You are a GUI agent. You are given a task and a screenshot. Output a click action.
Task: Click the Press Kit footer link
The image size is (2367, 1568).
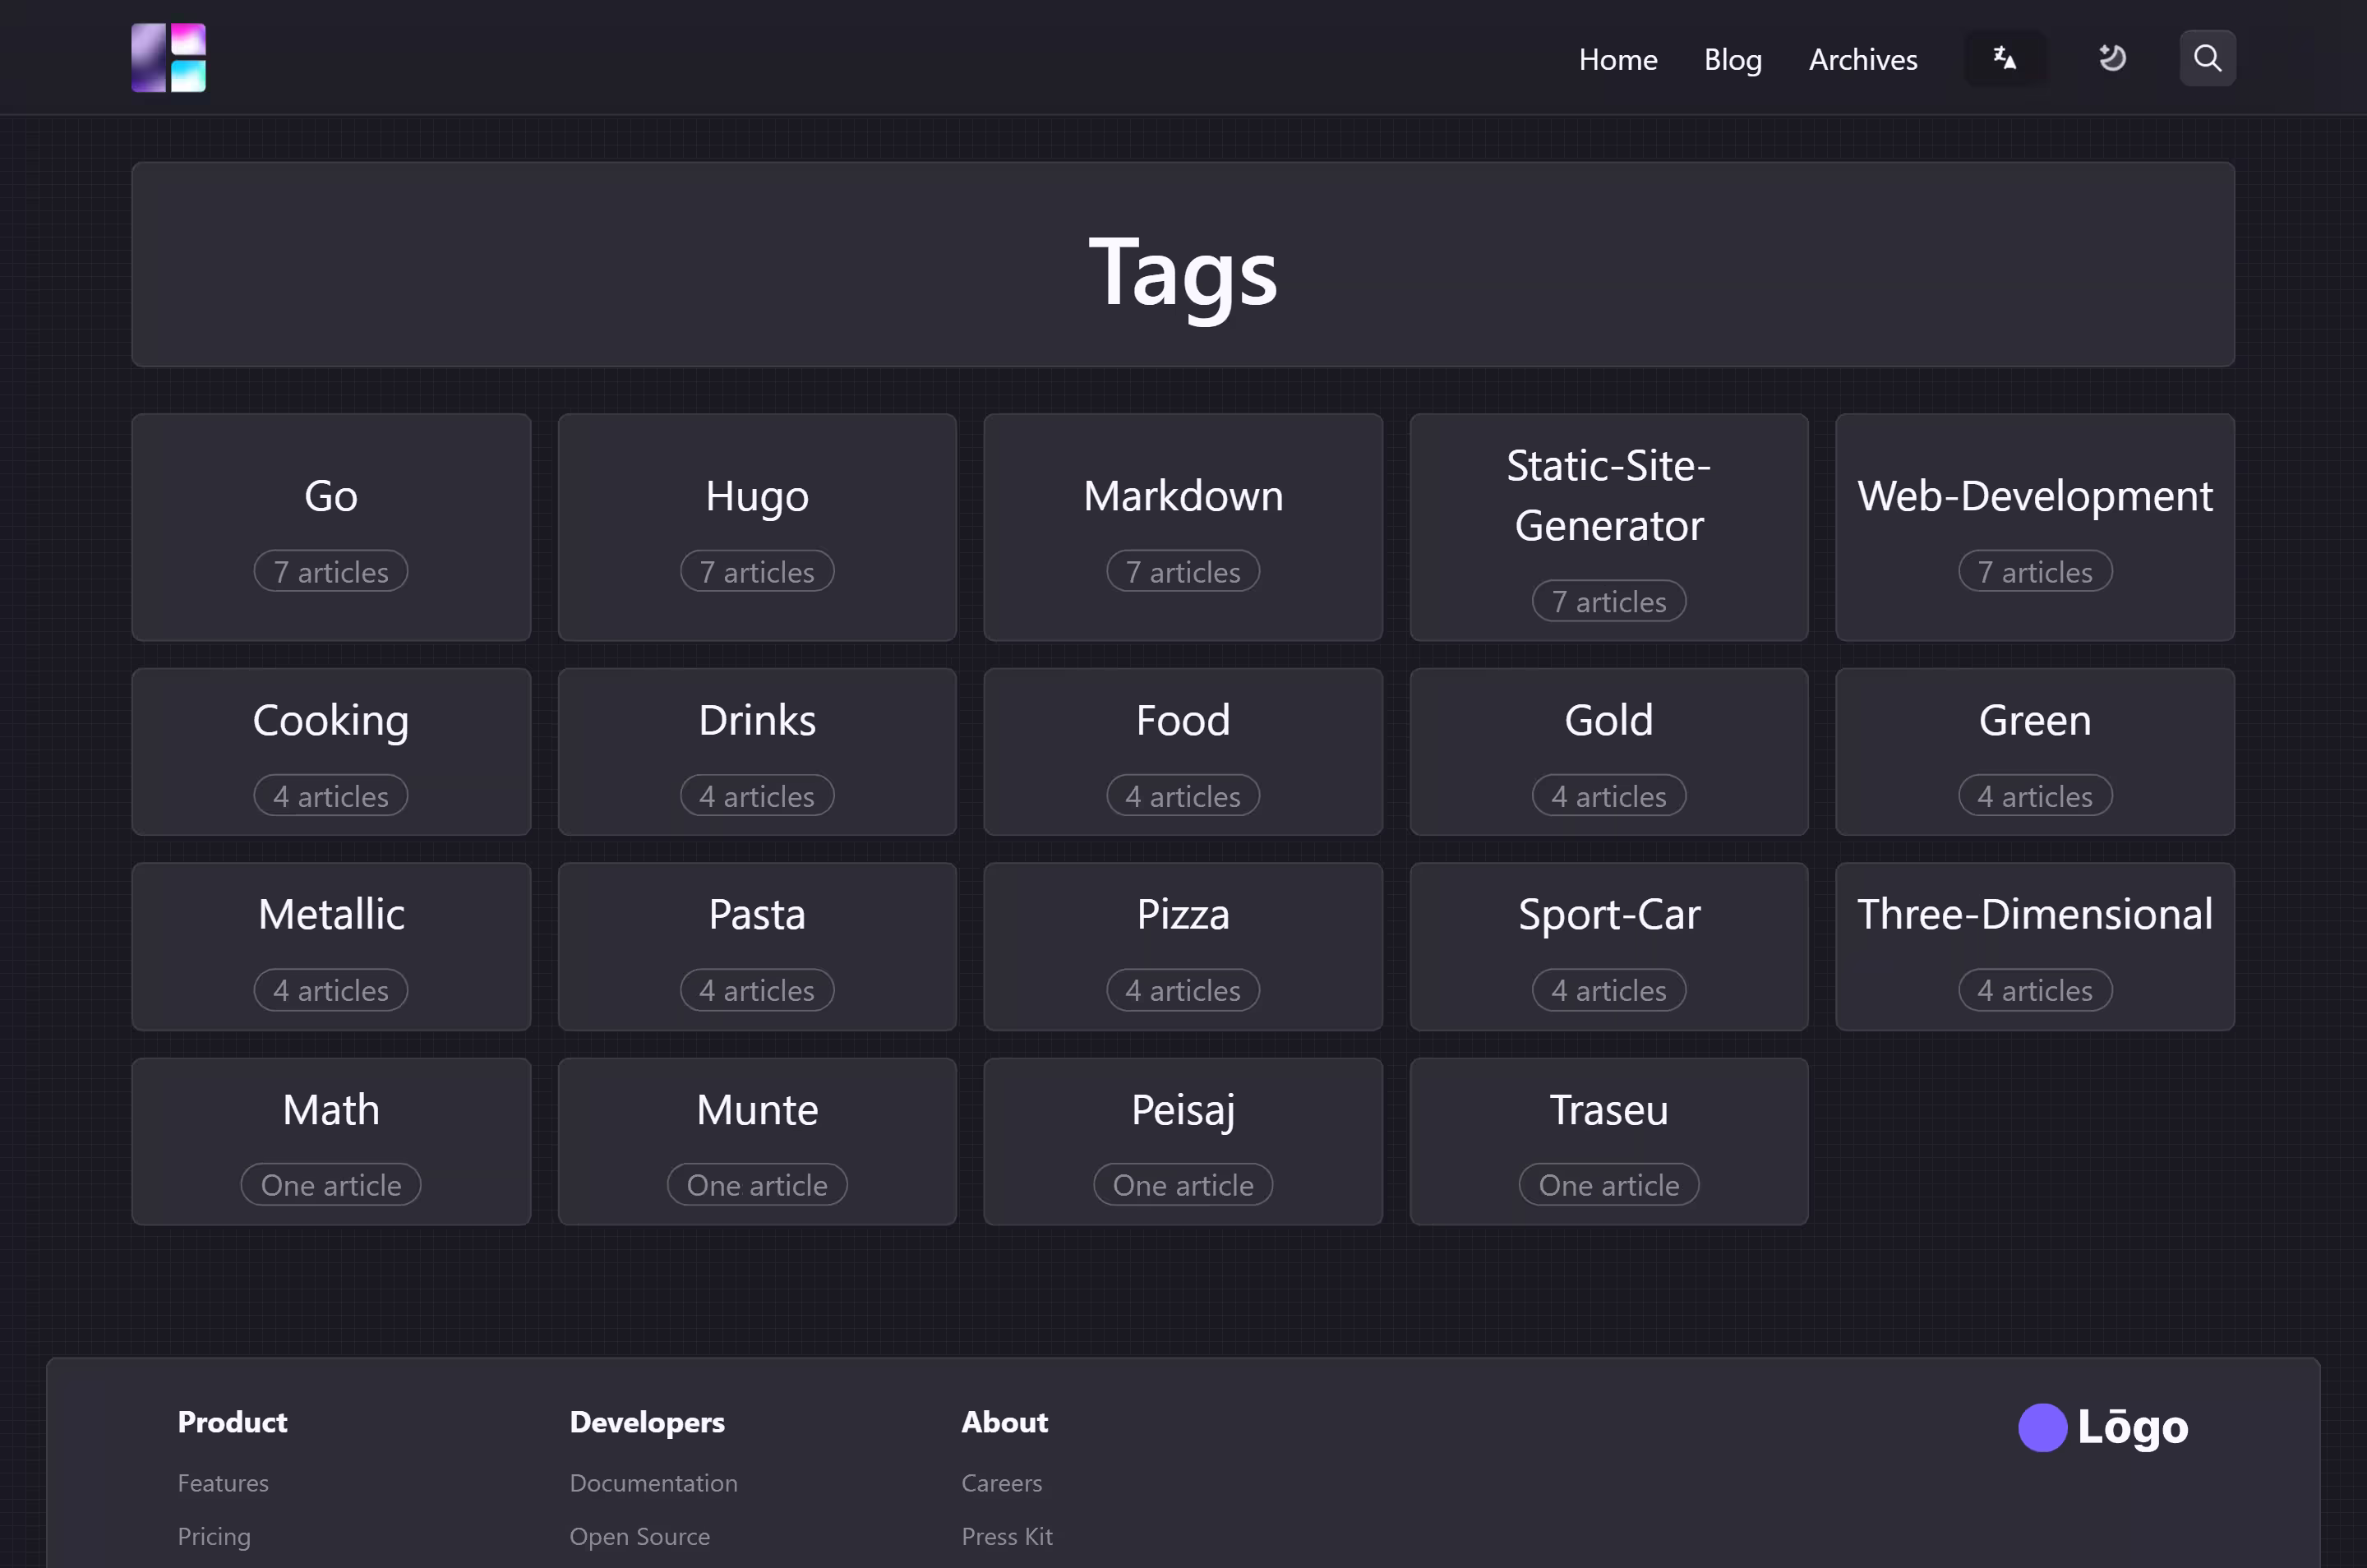pos(1006,1536)
